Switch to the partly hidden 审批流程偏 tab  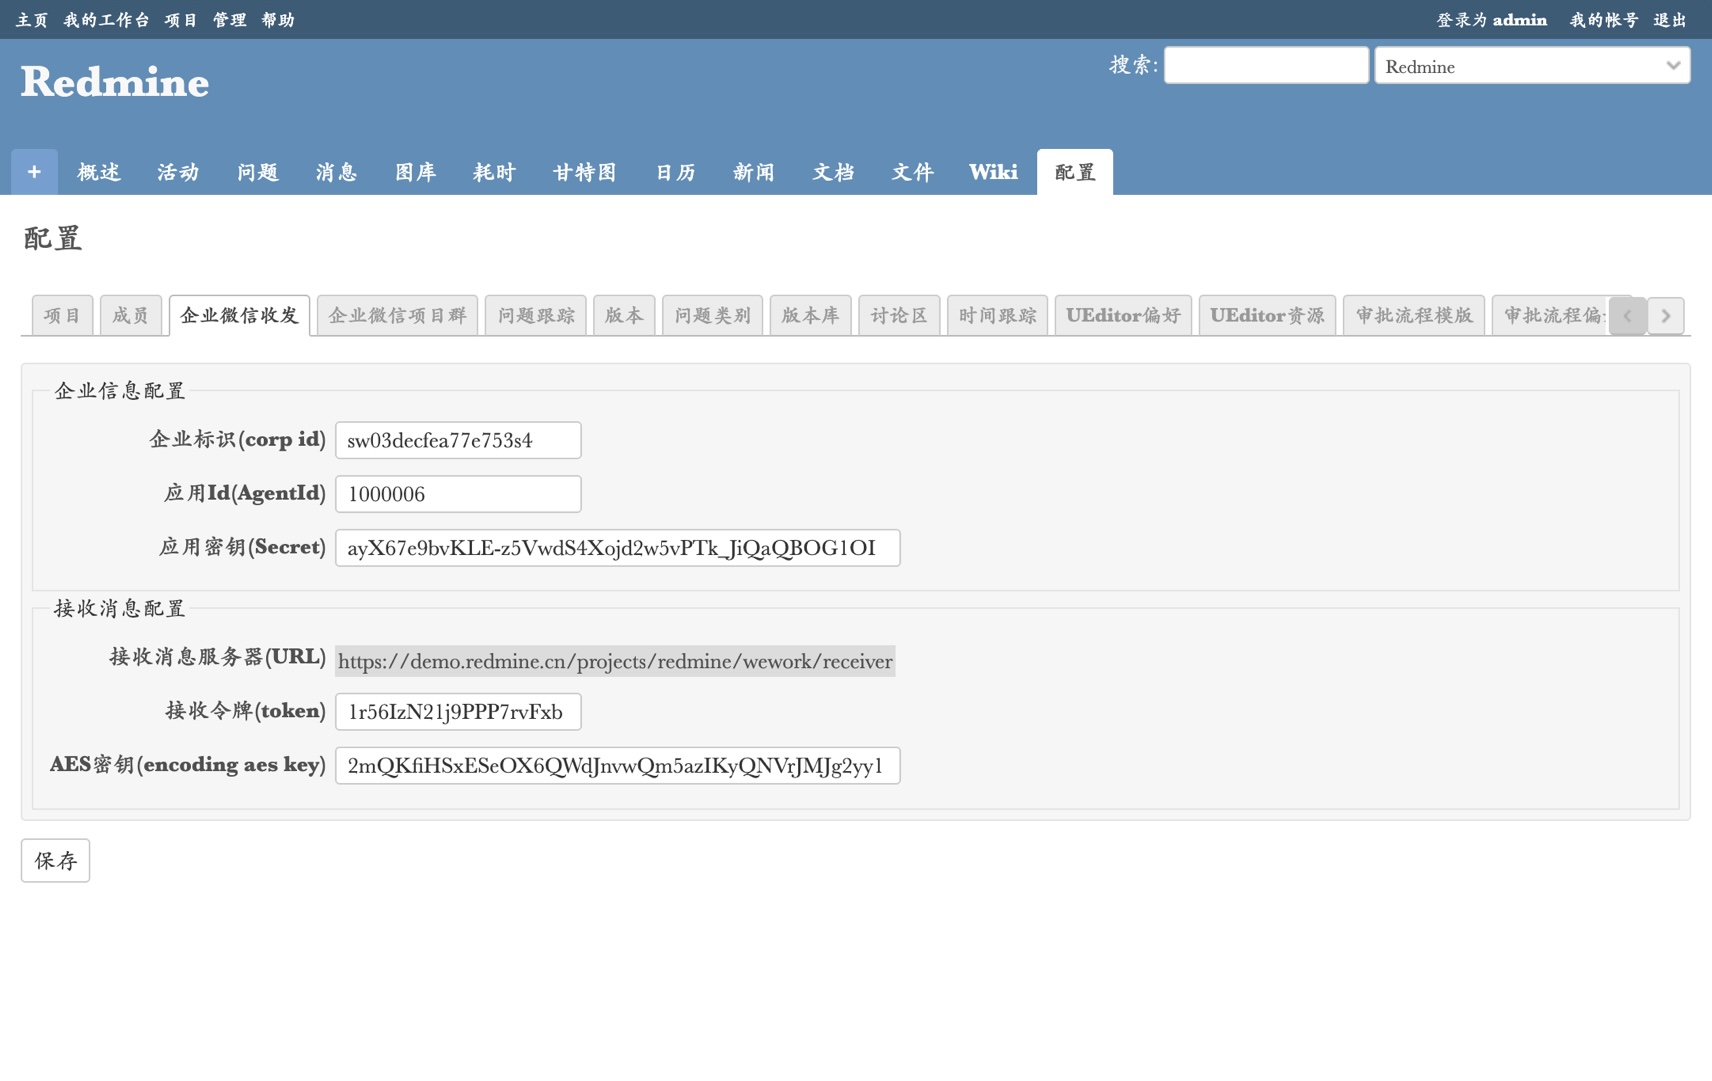click(x=1550, y=316)
